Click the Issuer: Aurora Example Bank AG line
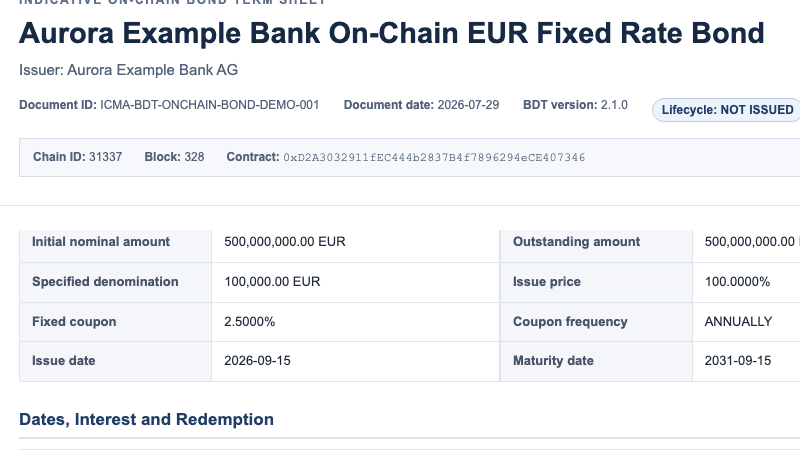 pyautogui.click(x=129, y=70)
